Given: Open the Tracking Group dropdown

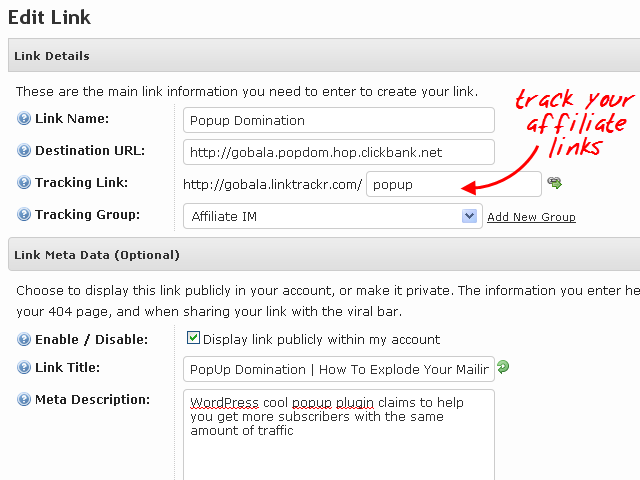Looking at the screenshot, I should (333, 216).
